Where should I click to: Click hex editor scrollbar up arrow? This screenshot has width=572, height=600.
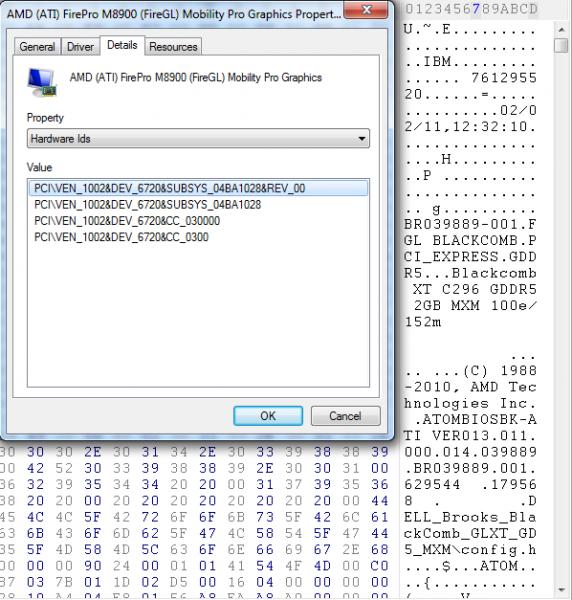click(561, 29)
